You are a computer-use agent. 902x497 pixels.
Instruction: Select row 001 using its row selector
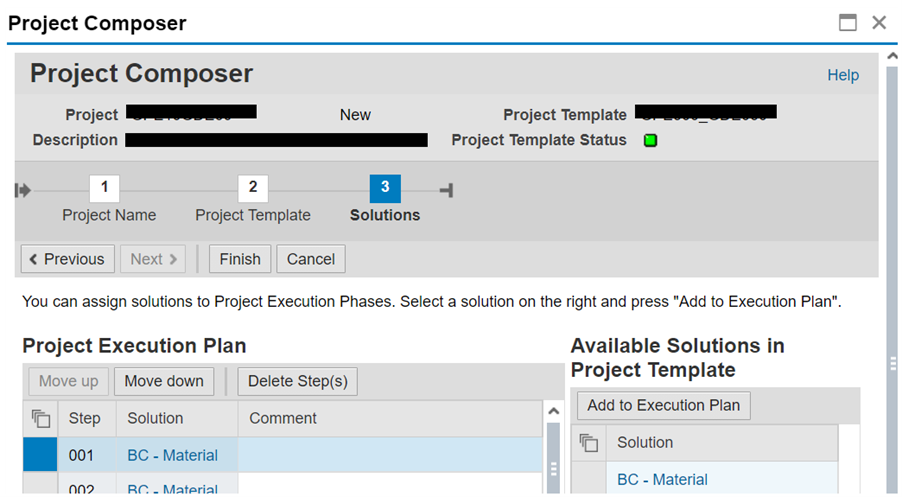point(40,455)
